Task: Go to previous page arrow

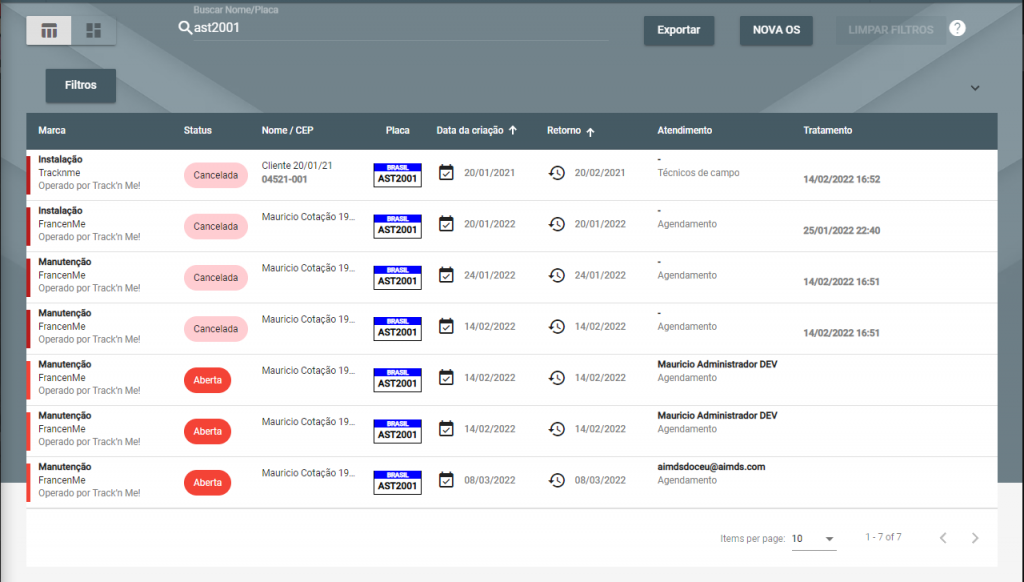Action: [943, 538]
